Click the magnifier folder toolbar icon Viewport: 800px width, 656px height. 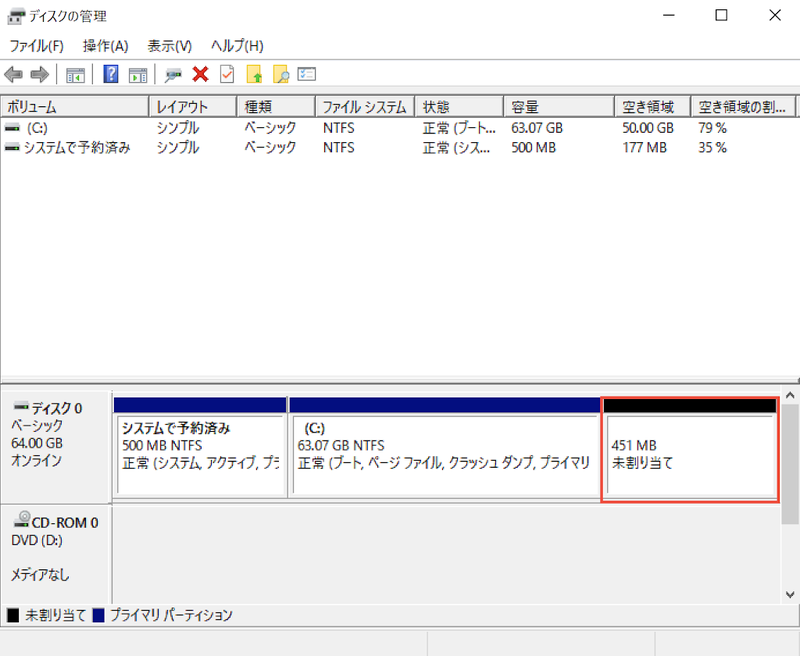(x=281, y=75)
